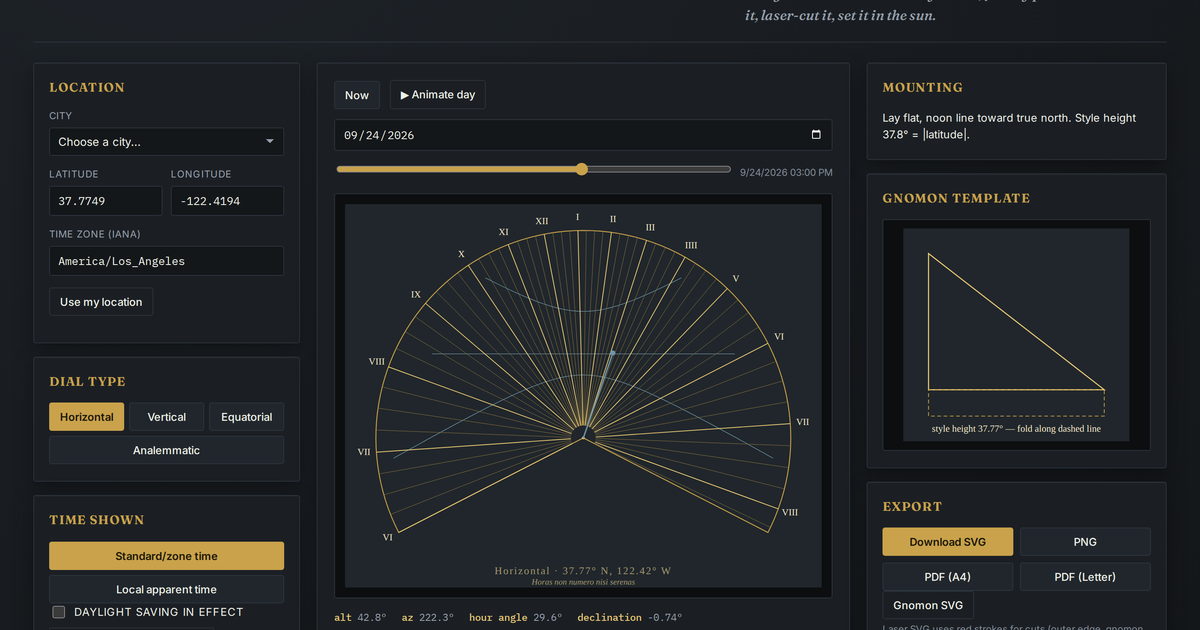The width and height of the screenshot is (1200, 630).
Task: Switch to Standard/zone time
Action: [x=166, y=556]
